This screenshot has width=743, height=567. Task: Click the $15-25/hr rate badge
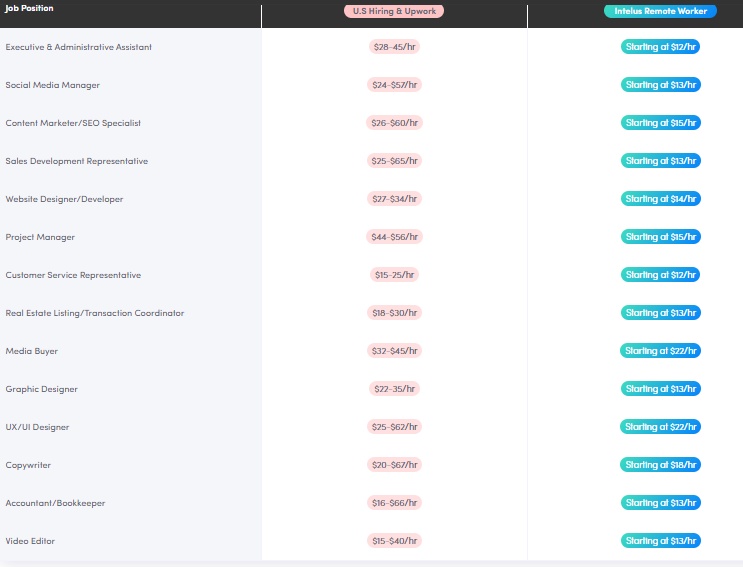pyautogui.click(x=394, y=275)
